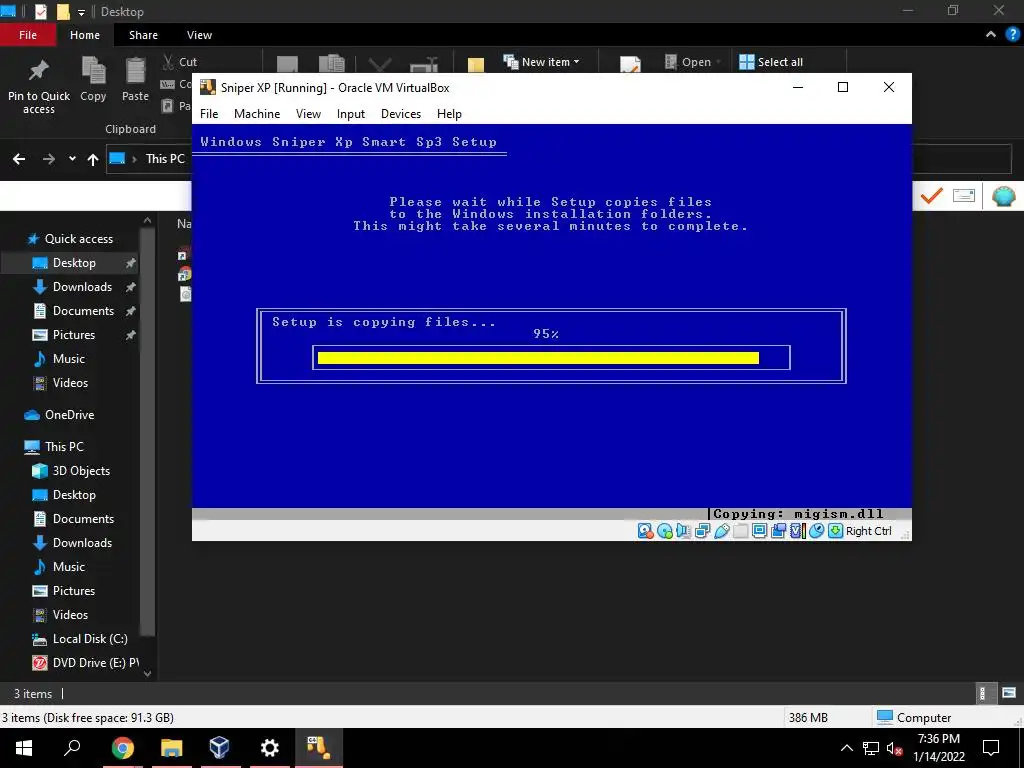
Task: Open the USB devices indicator in VirtualBox
Action: [x=722, y=531]
